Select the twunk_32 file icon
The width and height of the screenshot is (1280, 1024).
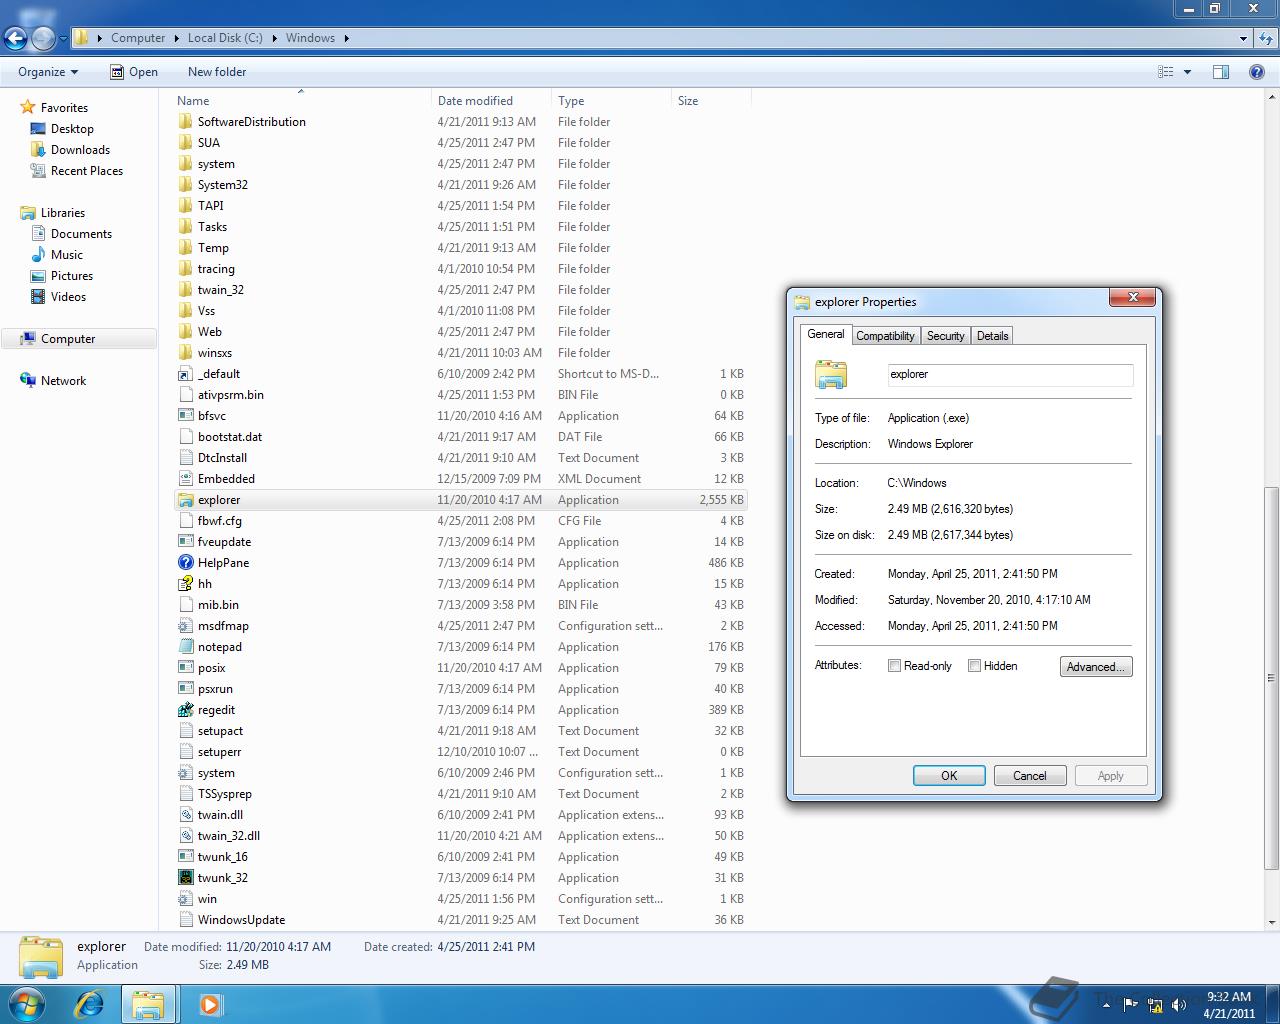click(185, 878)
